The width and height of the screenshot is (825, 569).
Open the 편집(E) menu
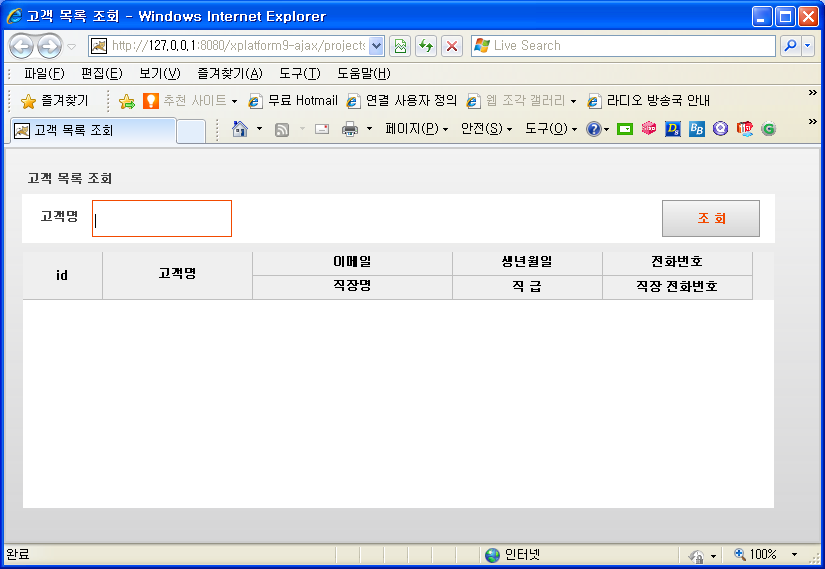click(102, 74)
